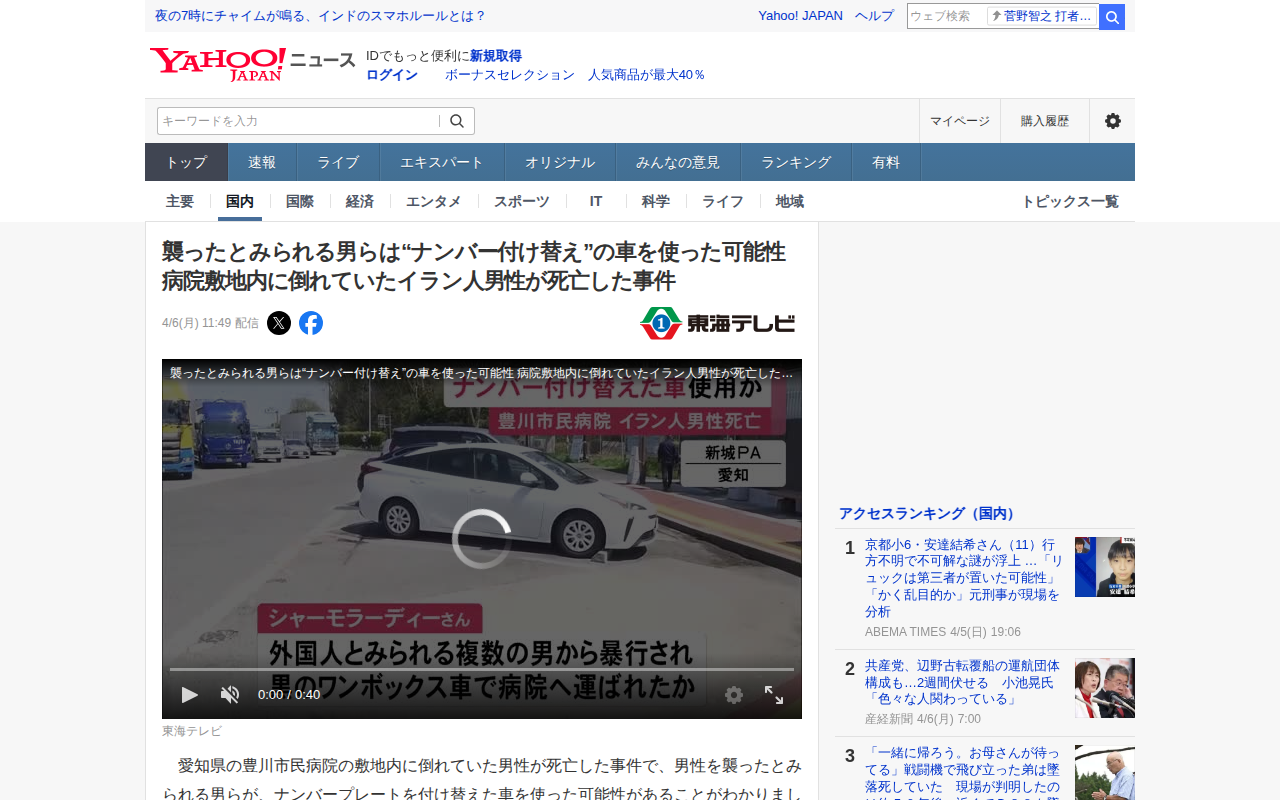
Task: Open アクセスランキング（国内） heading link
Action: [928, 513]
